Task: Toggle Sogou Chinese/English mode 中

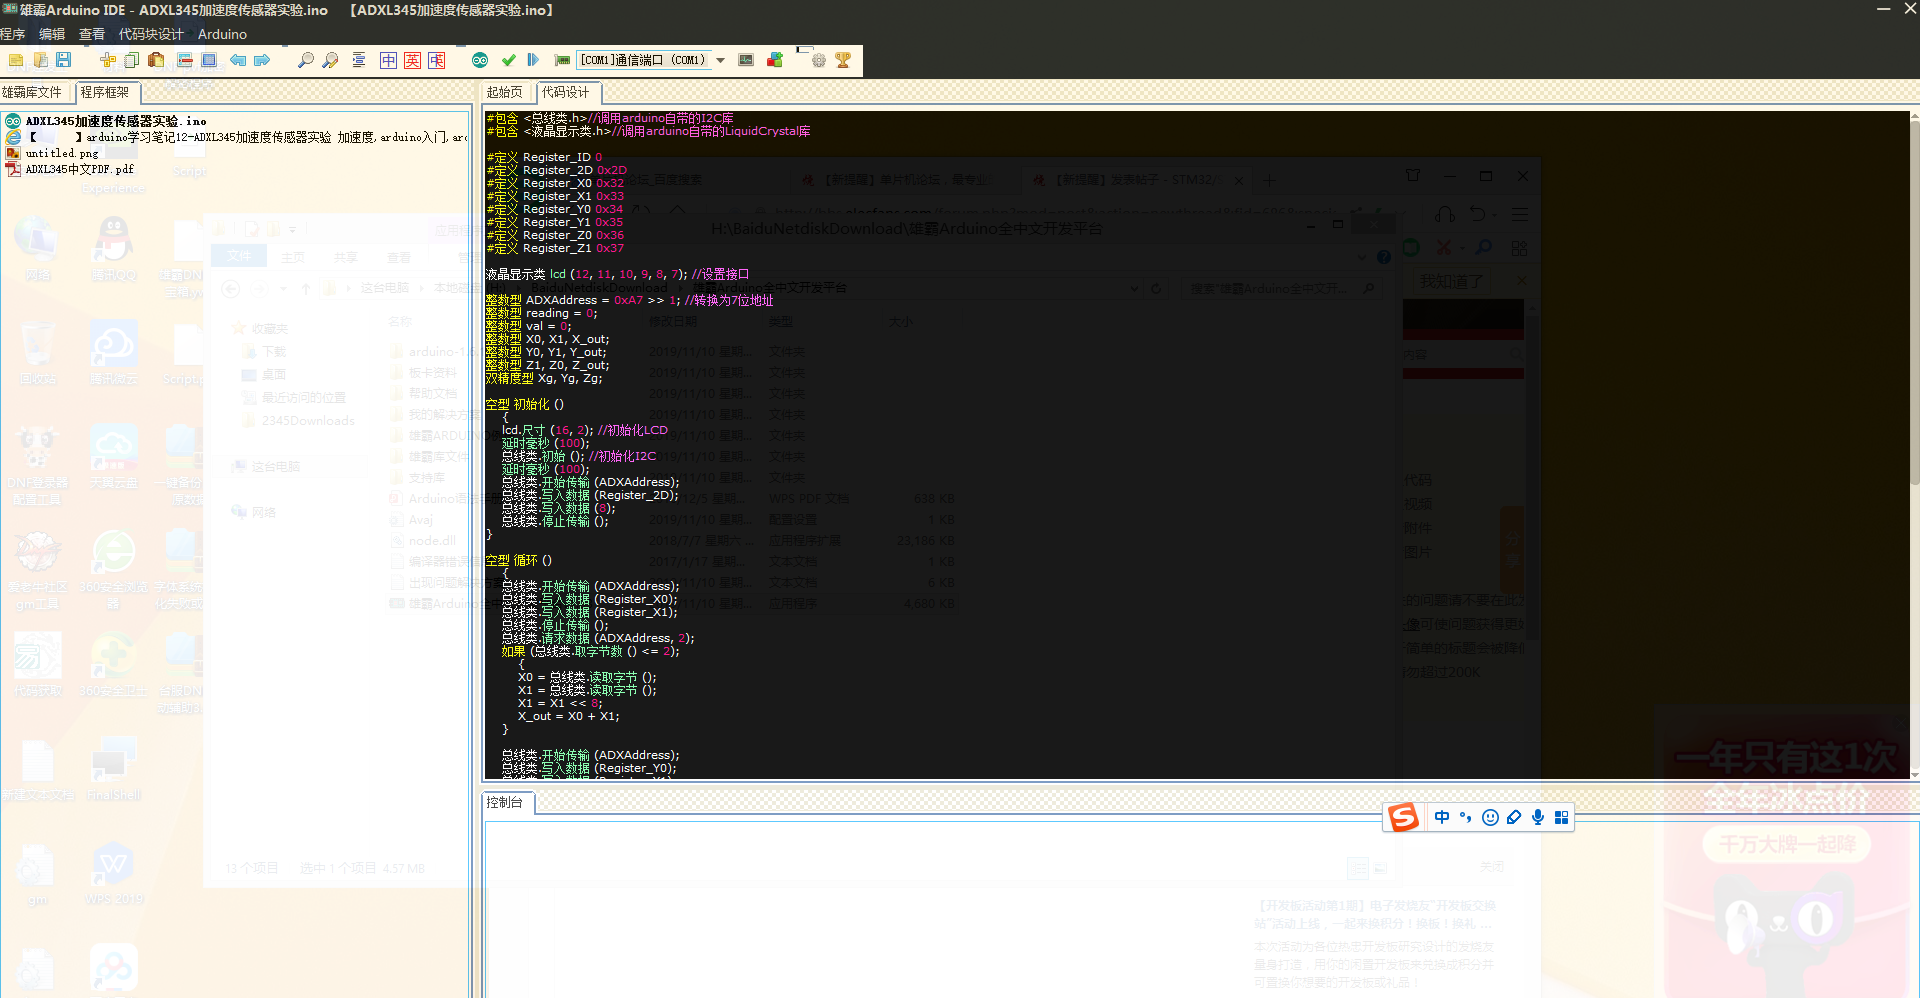Action: [x=1442, y=817]
